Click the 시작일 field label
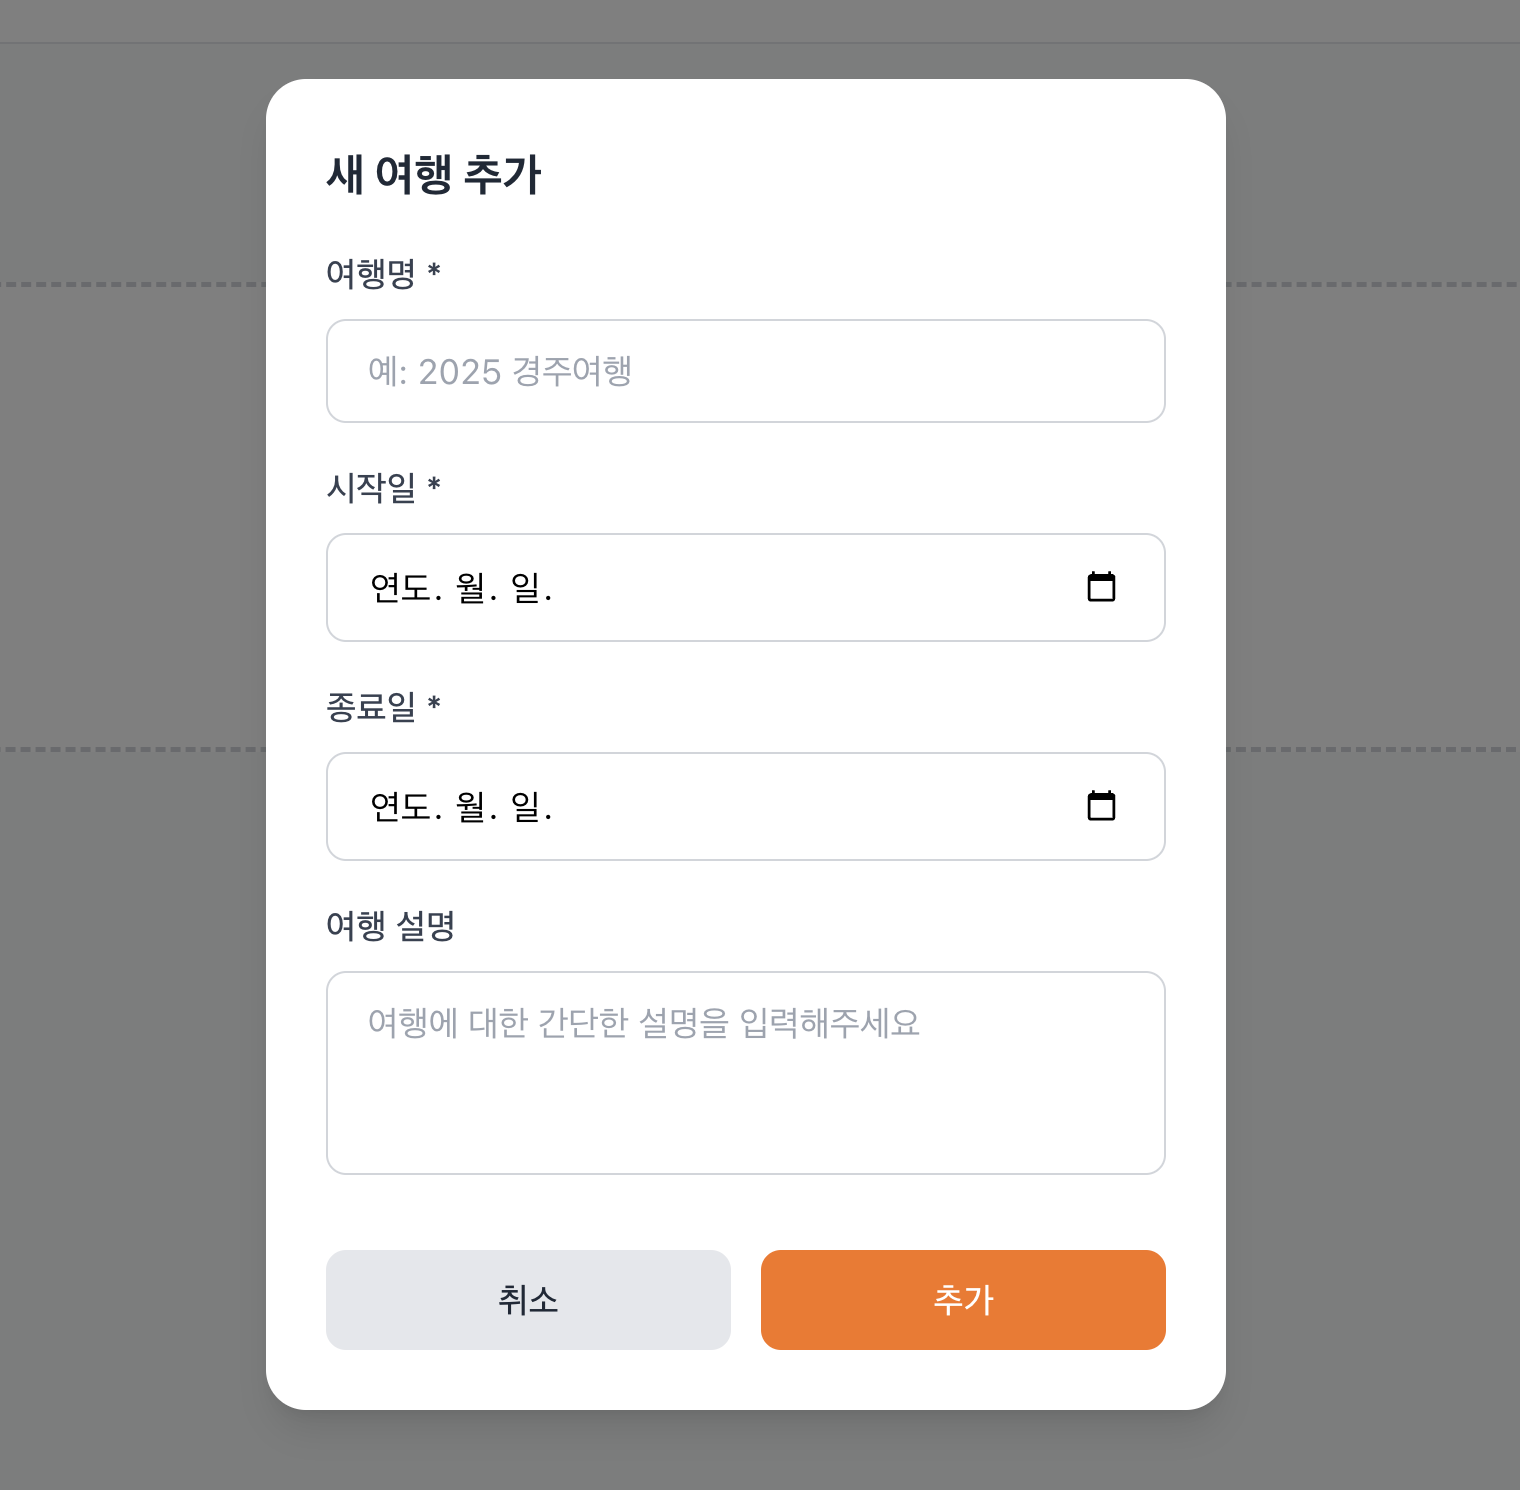Screen dimensions: 1520x1490 [x=371, y=487]
